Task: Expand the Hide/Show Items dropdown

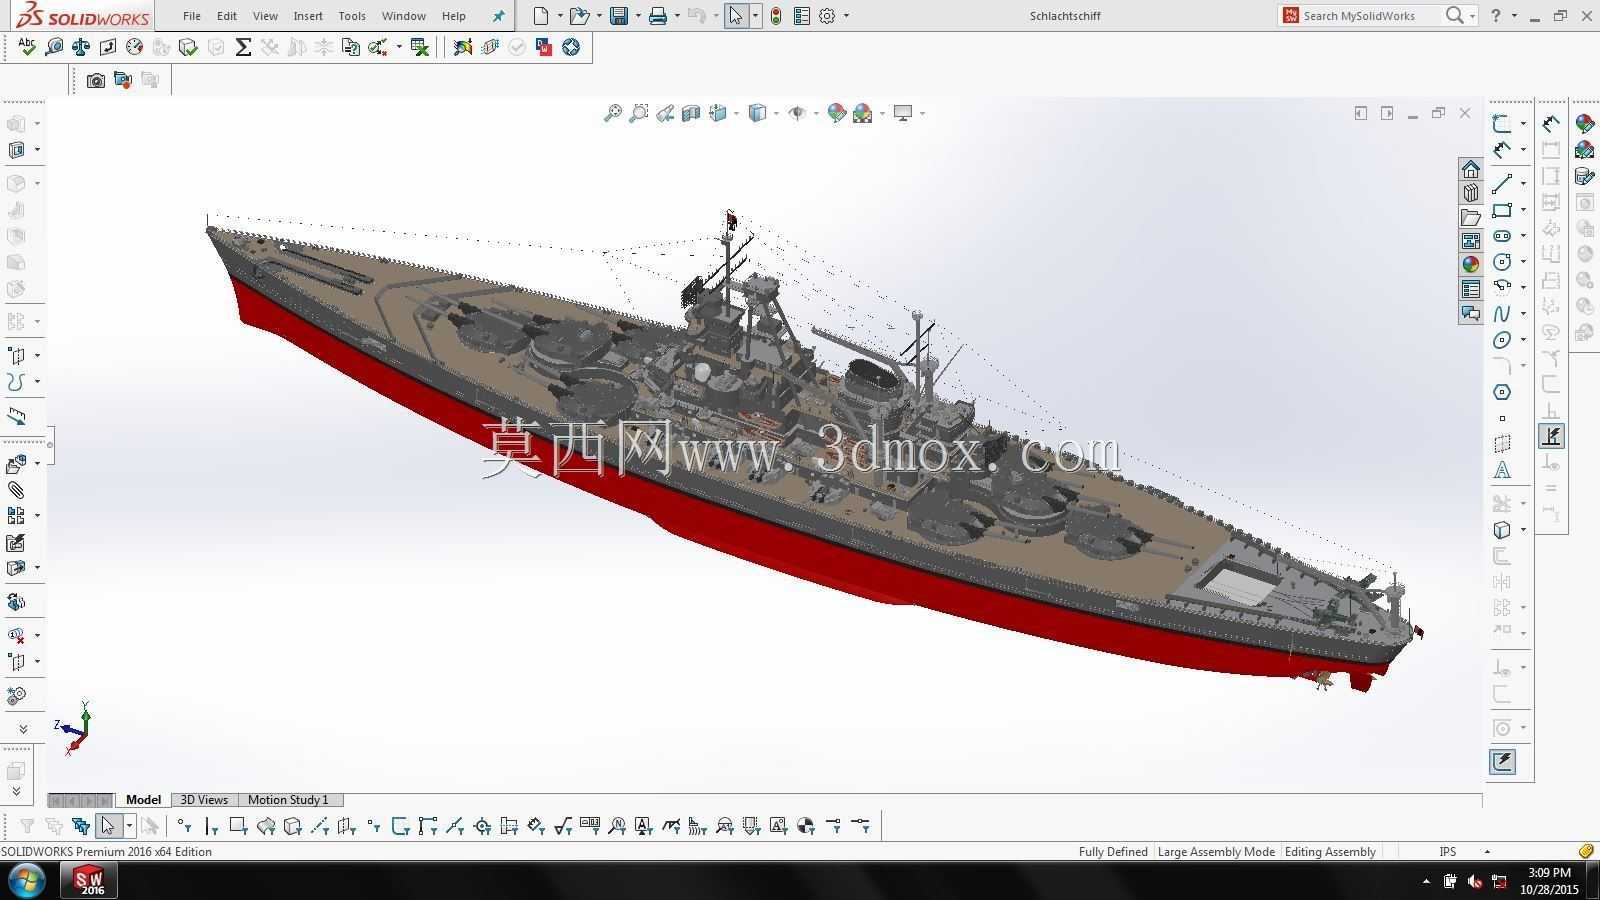Action: pos(816,113)
